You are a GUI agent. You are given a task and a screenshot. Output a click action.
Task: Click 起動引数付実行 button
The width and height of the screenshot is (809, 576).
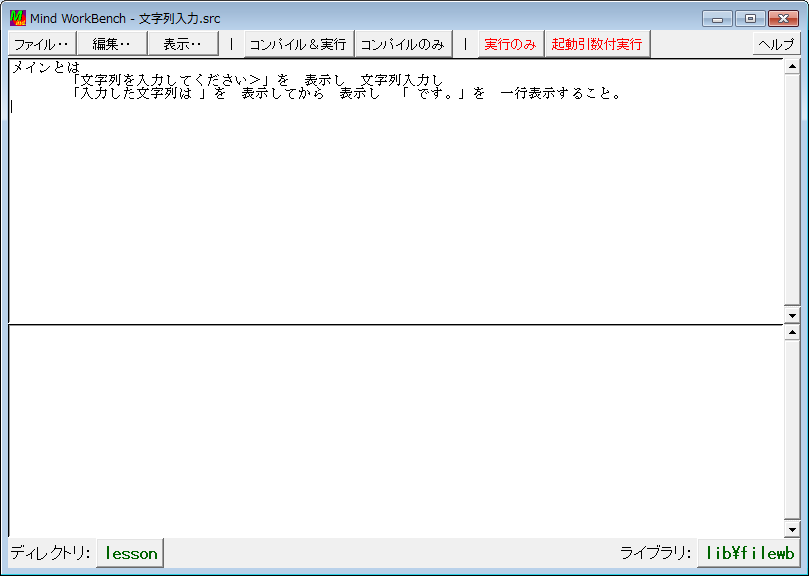597,44
